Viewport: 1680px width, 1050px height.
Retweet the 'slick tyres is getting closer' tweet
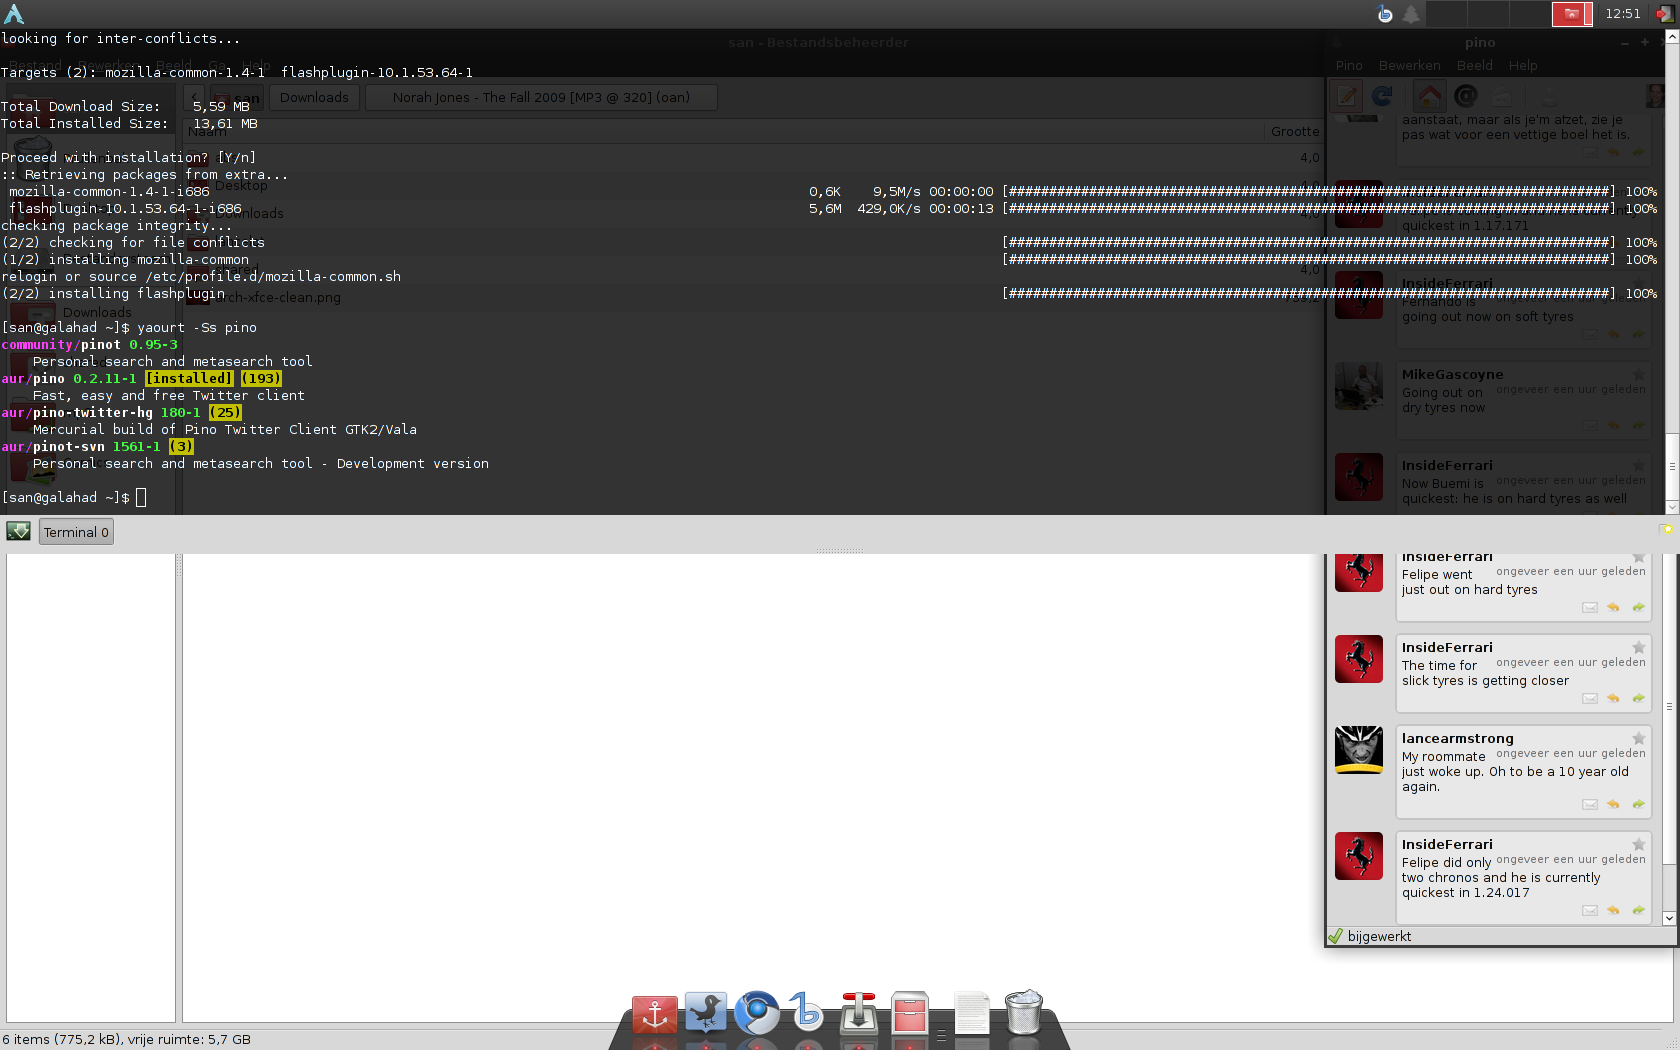click(1638, 698)
